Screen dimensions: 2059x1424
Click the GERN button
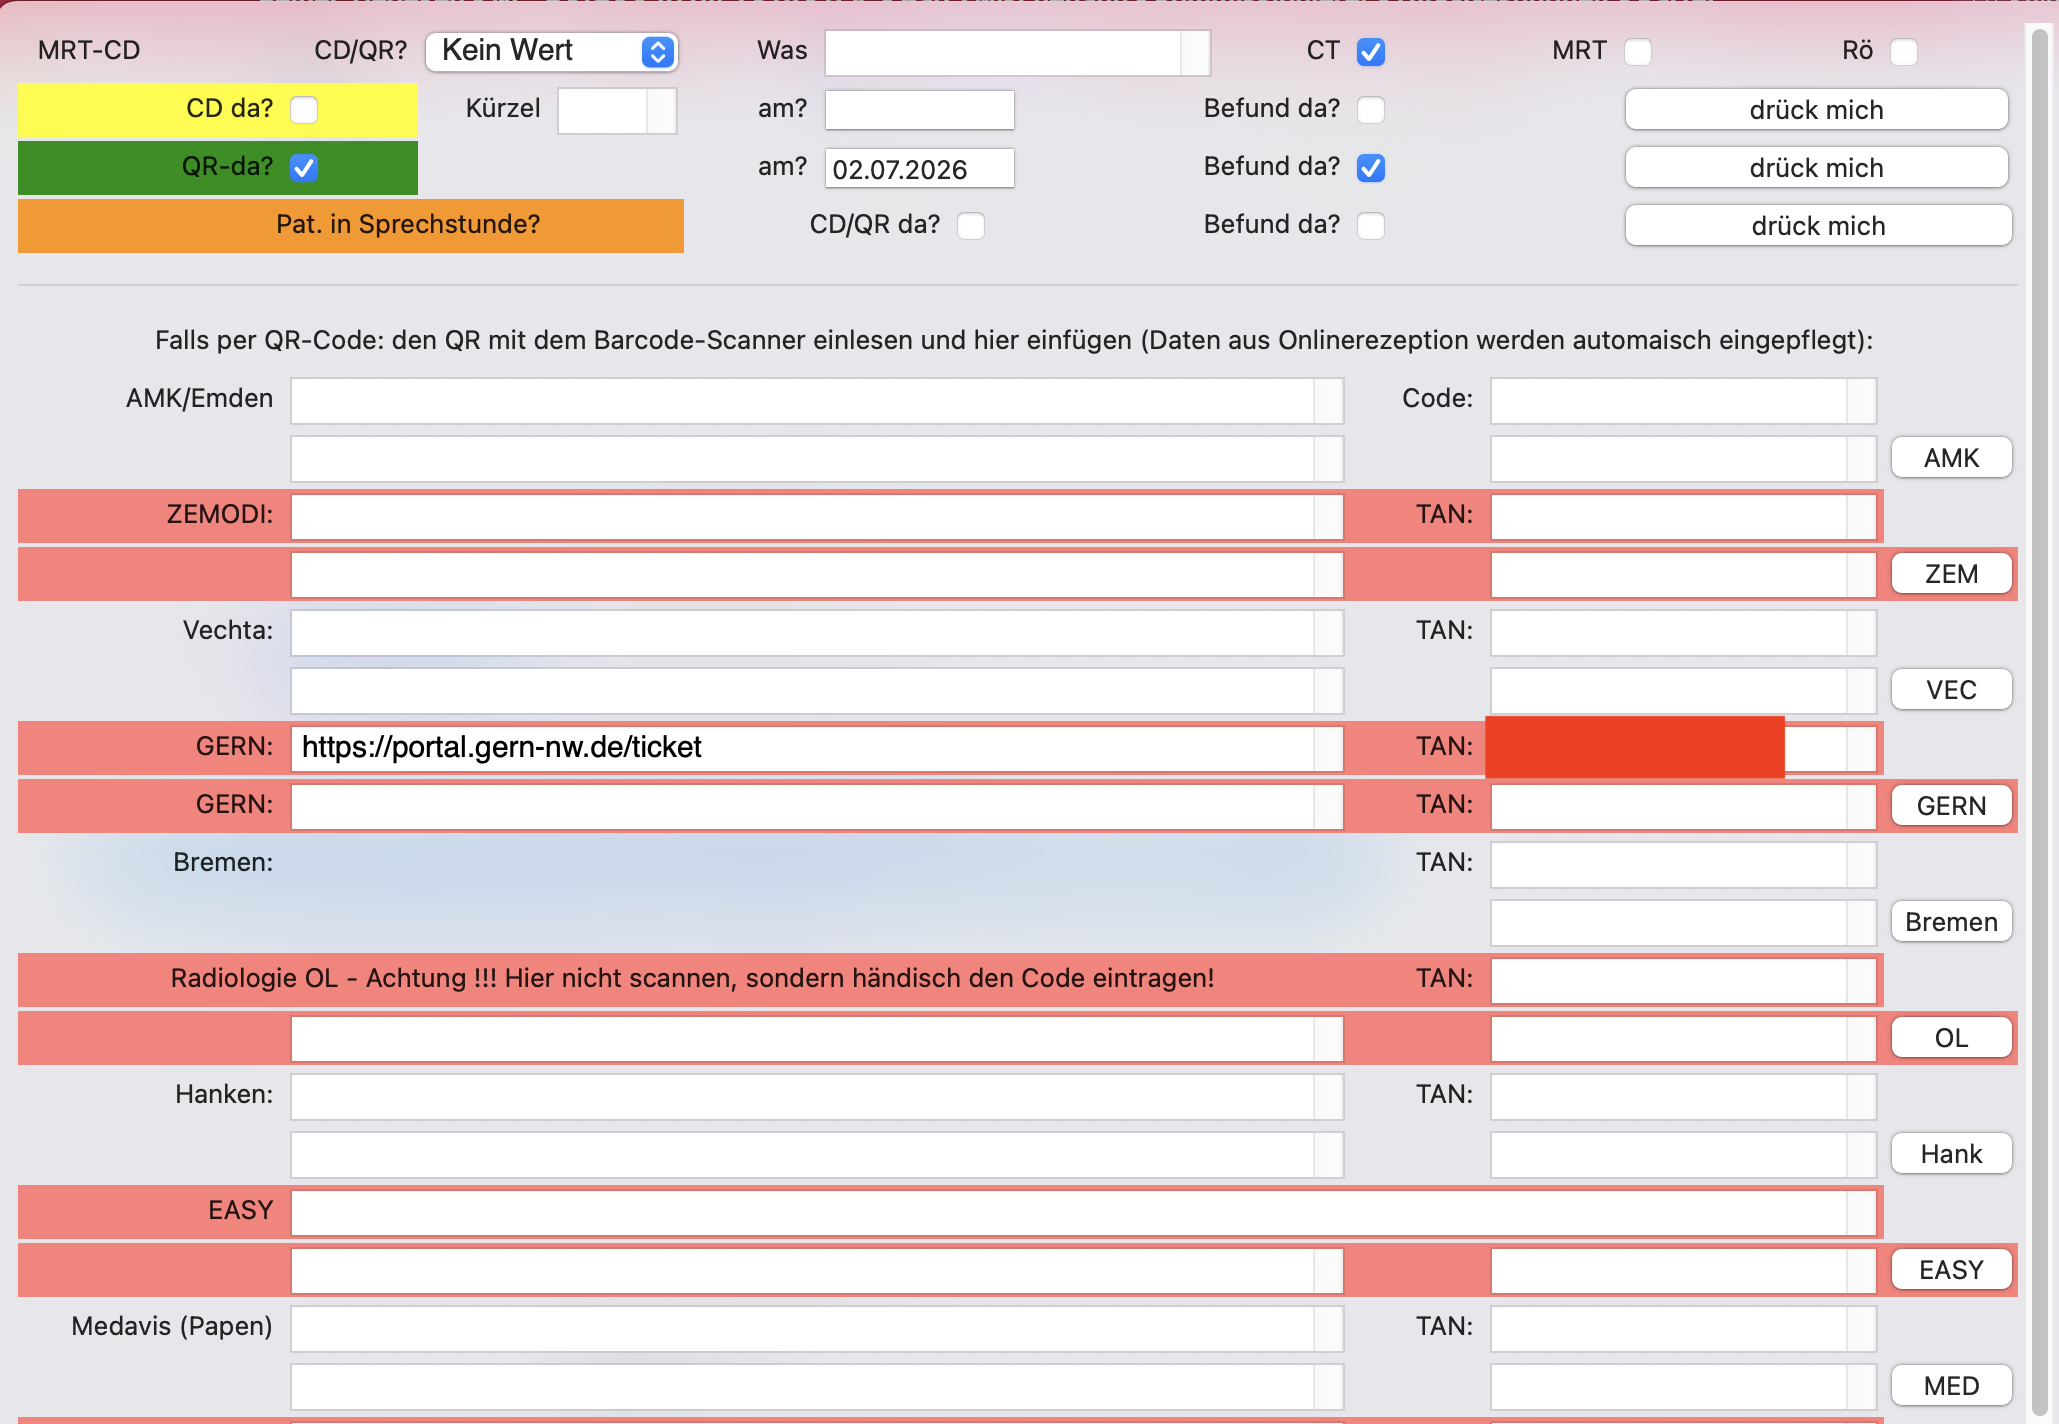point(1951,806)
